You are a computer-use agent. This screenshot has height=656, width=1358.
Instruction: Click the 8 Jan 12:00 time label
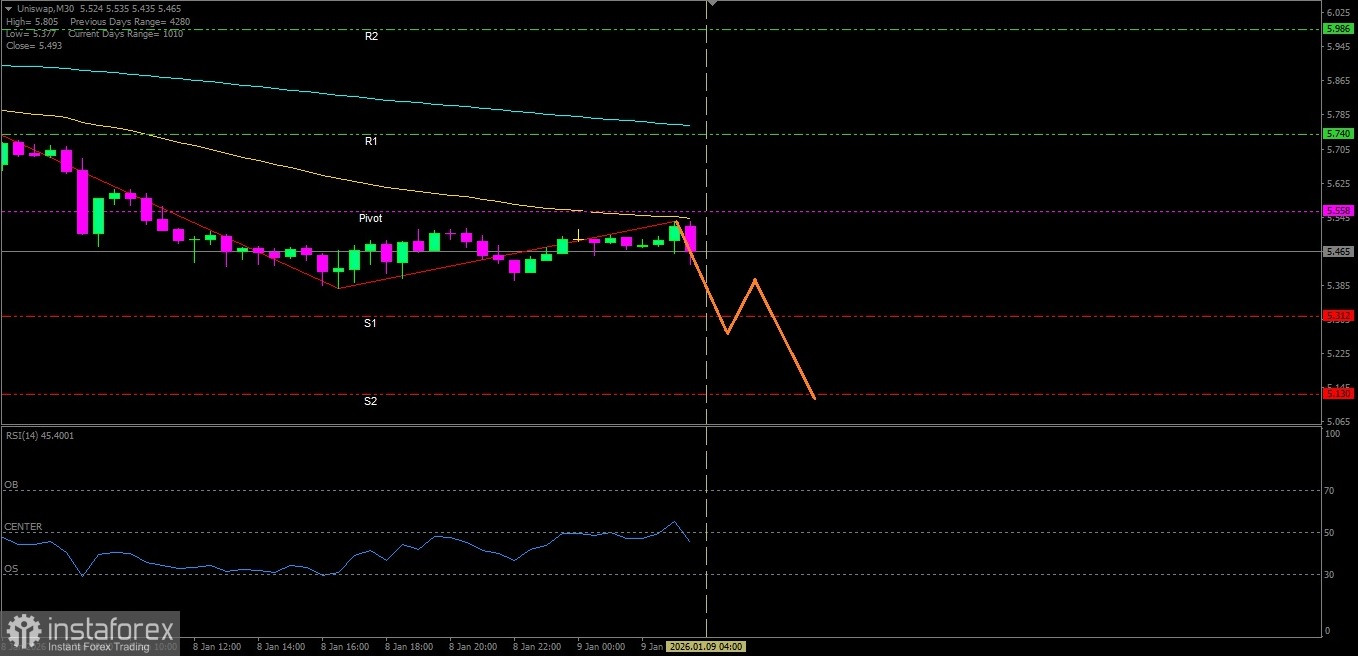[x=217, y=647]
